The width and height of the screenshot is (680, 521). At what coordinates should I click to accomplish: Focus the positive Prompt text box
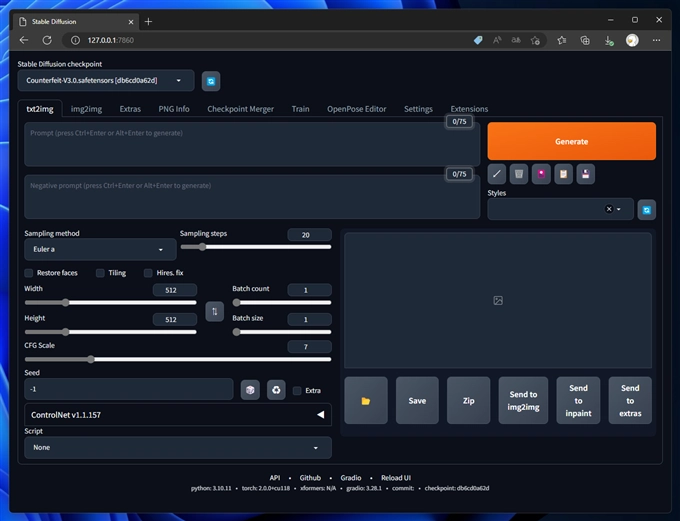click(252, 144)
